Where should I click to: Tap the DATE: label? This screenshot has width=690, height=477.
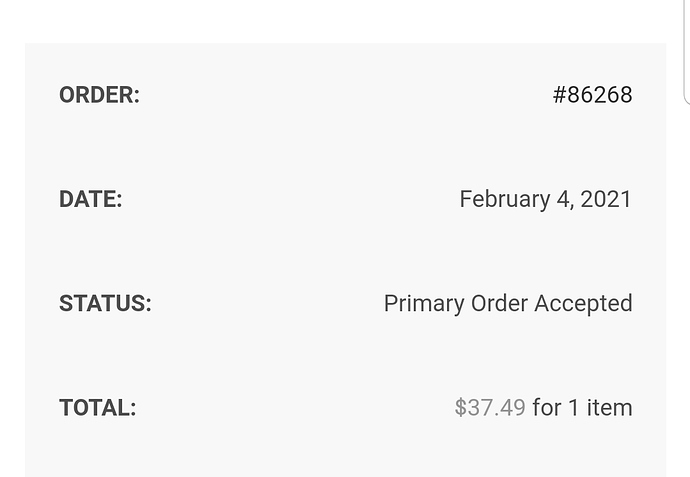coord(91,199)
